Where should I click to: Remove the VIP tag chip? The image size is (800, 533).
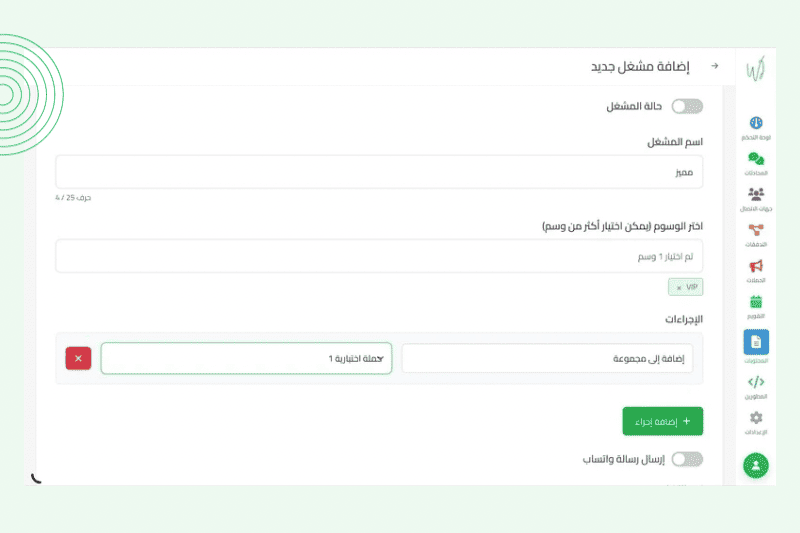[679, 287]
